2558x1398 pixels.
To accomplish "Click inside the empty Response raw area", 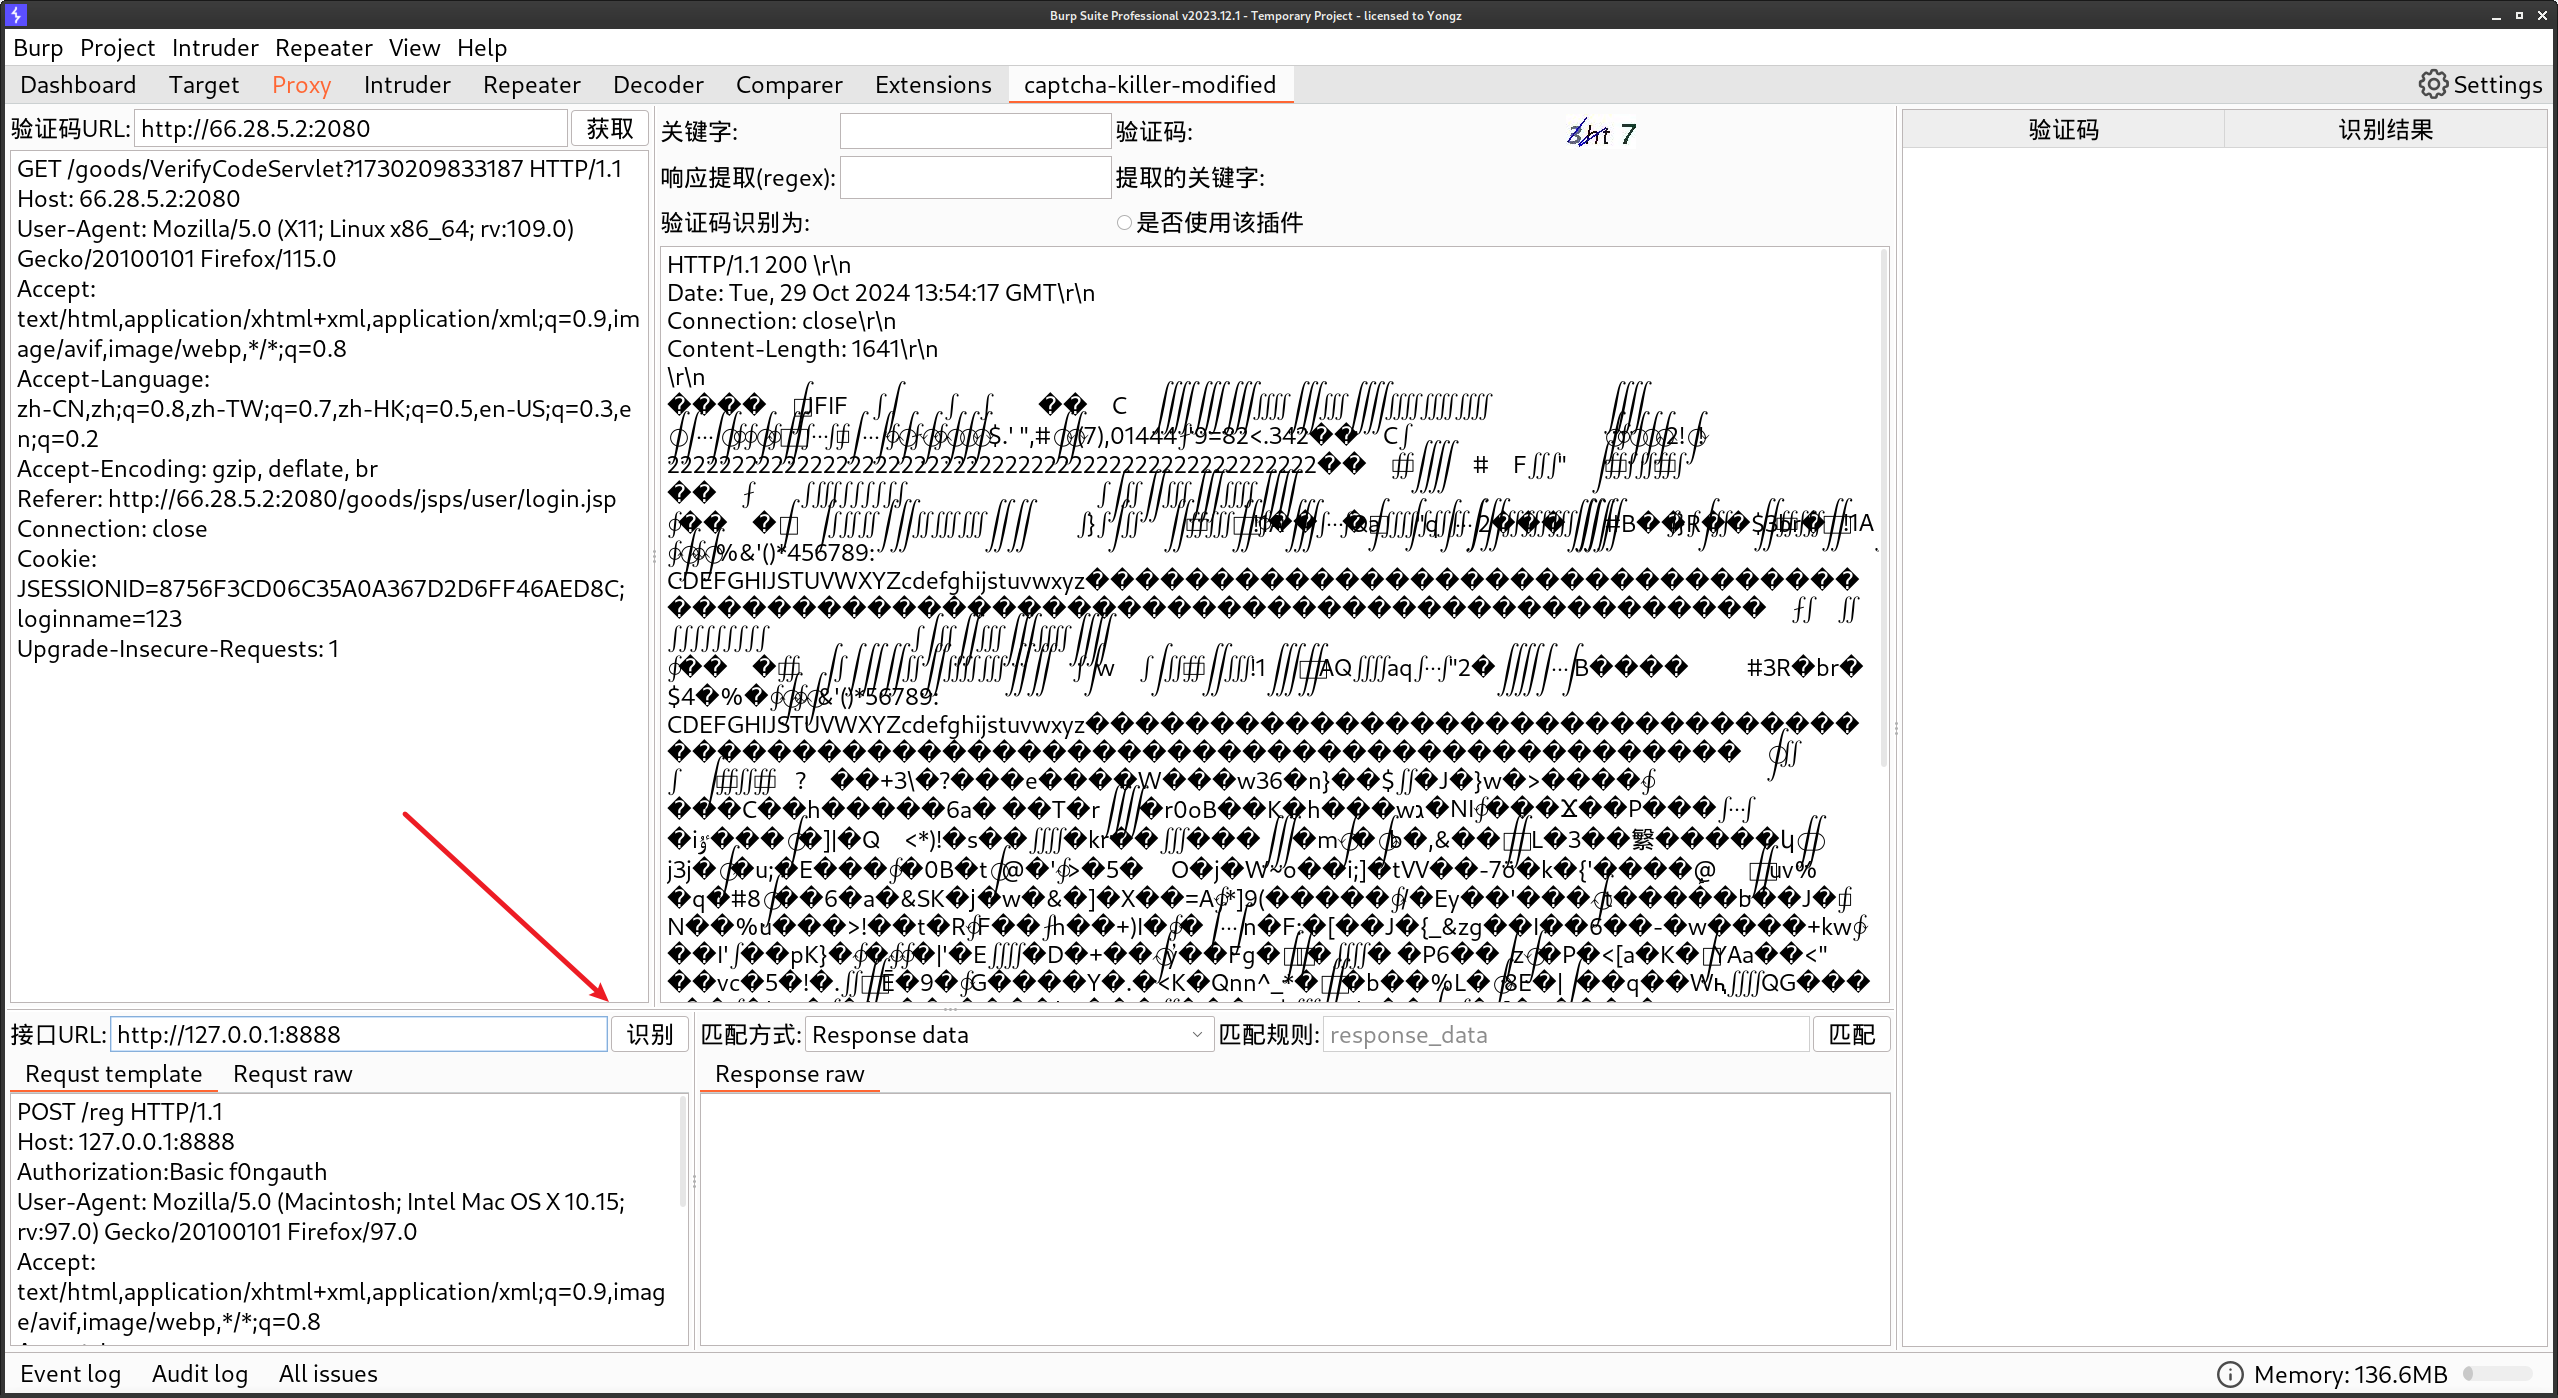I will 1295,1220.
